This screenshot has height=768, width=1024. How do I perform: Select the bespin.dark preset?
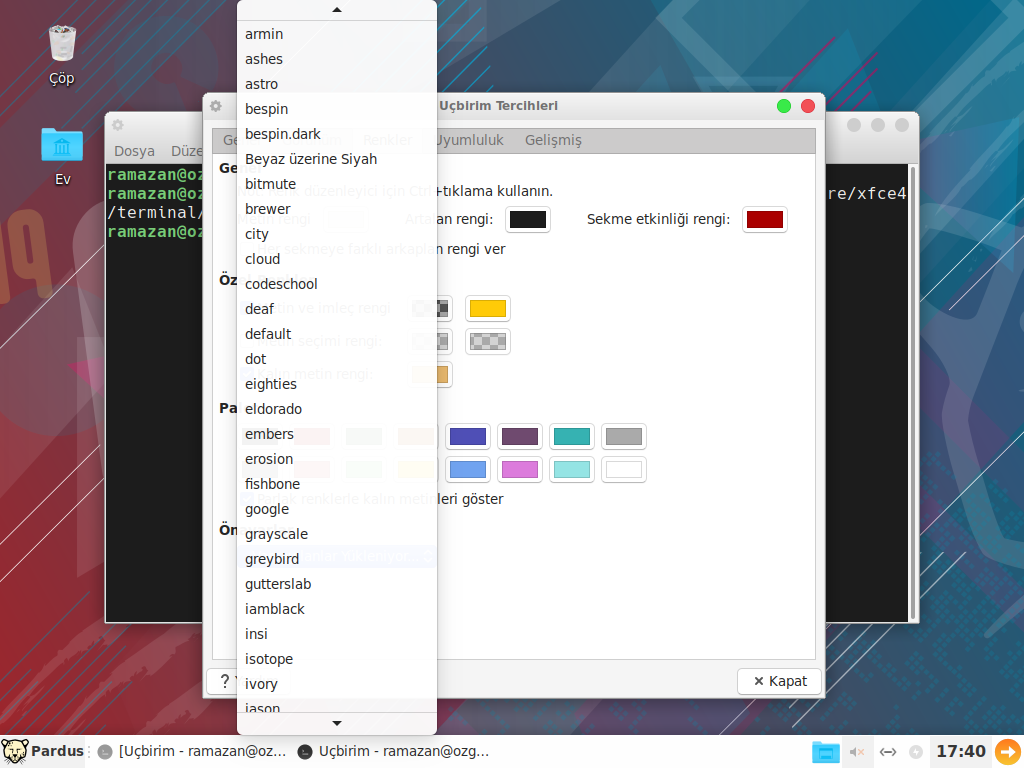[337, 134]
